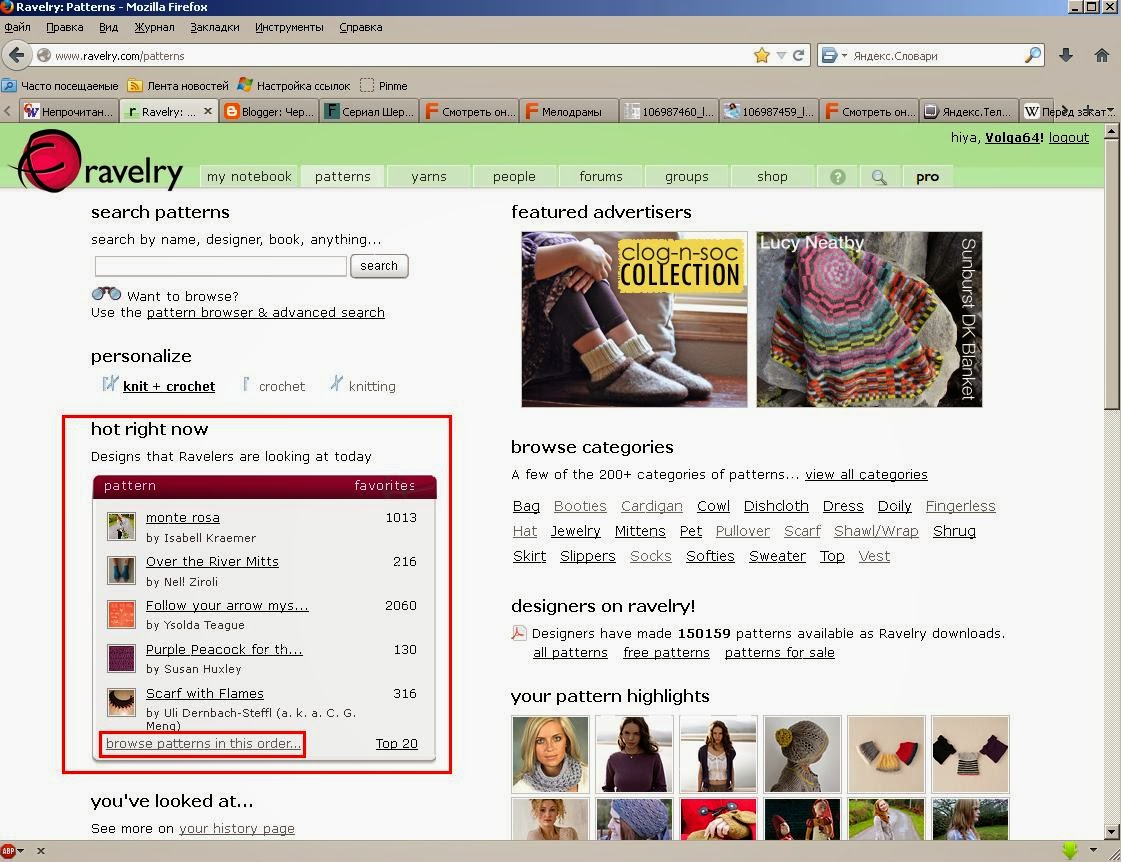Open the Over the River Mitts thumbnail
This screenshot has height=862, width=1121.
[x=121, y=570]
